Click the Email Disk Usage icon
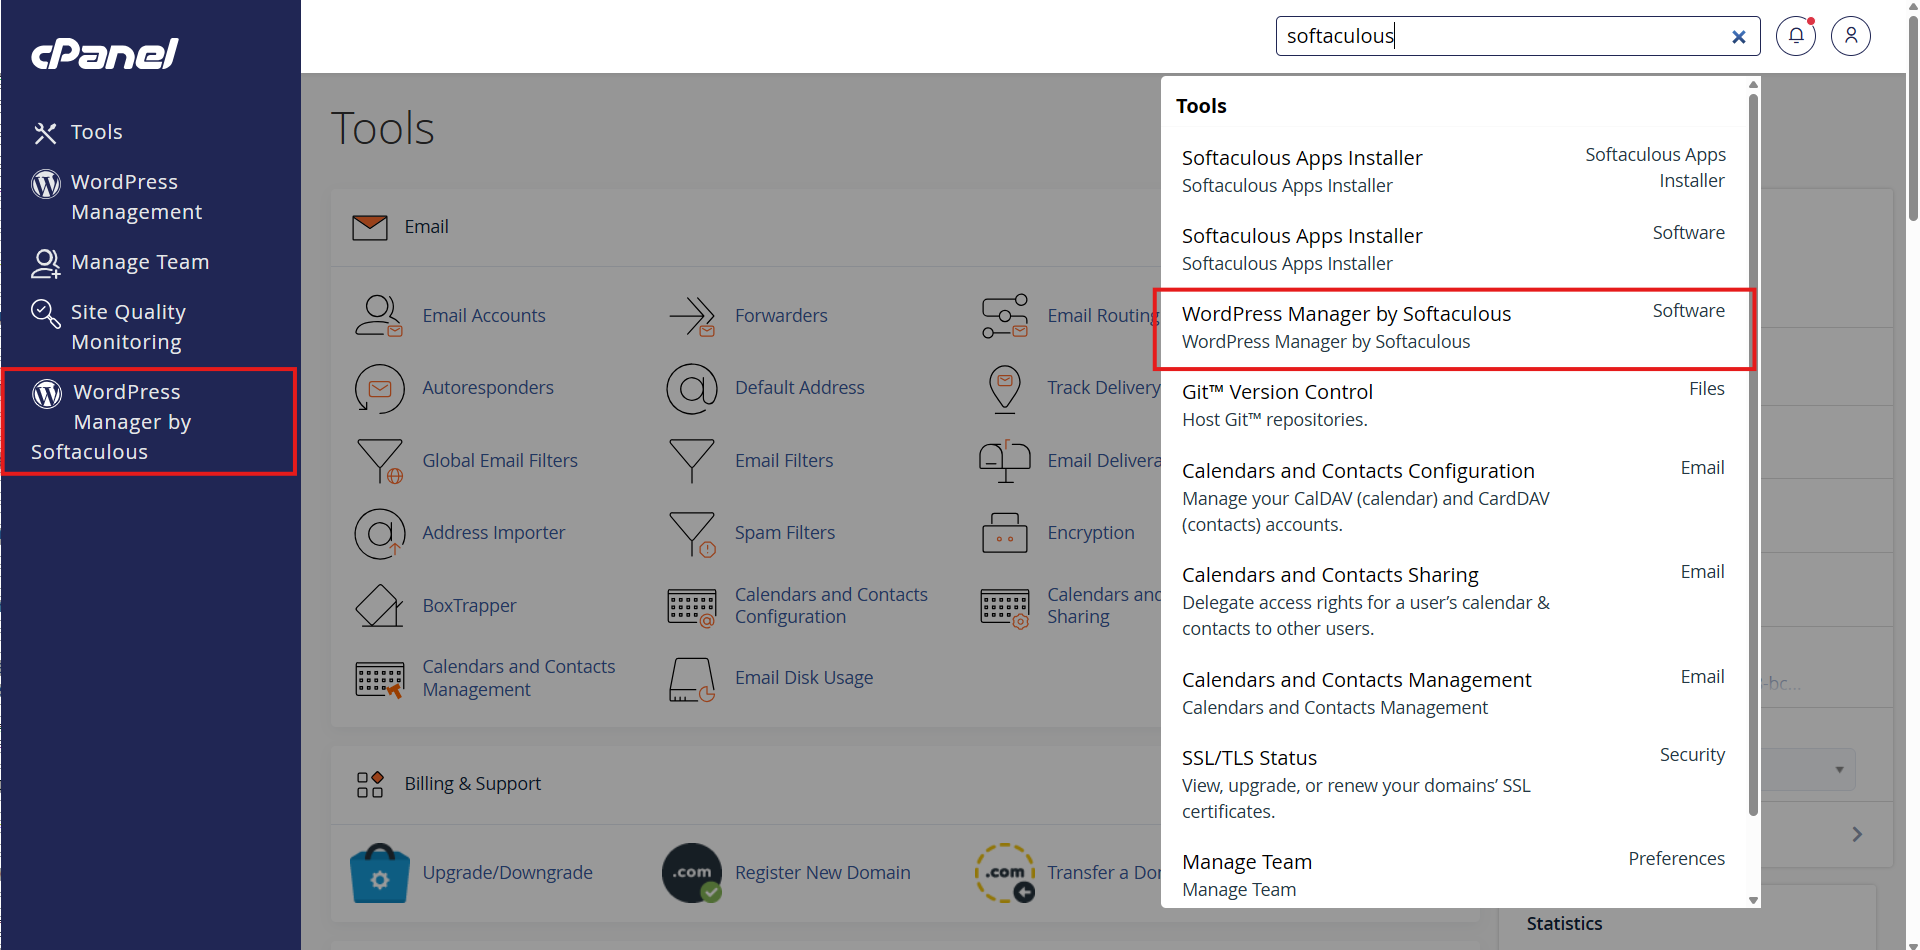Viewport: 1920px width, 950px height. (x=692, y=679)
